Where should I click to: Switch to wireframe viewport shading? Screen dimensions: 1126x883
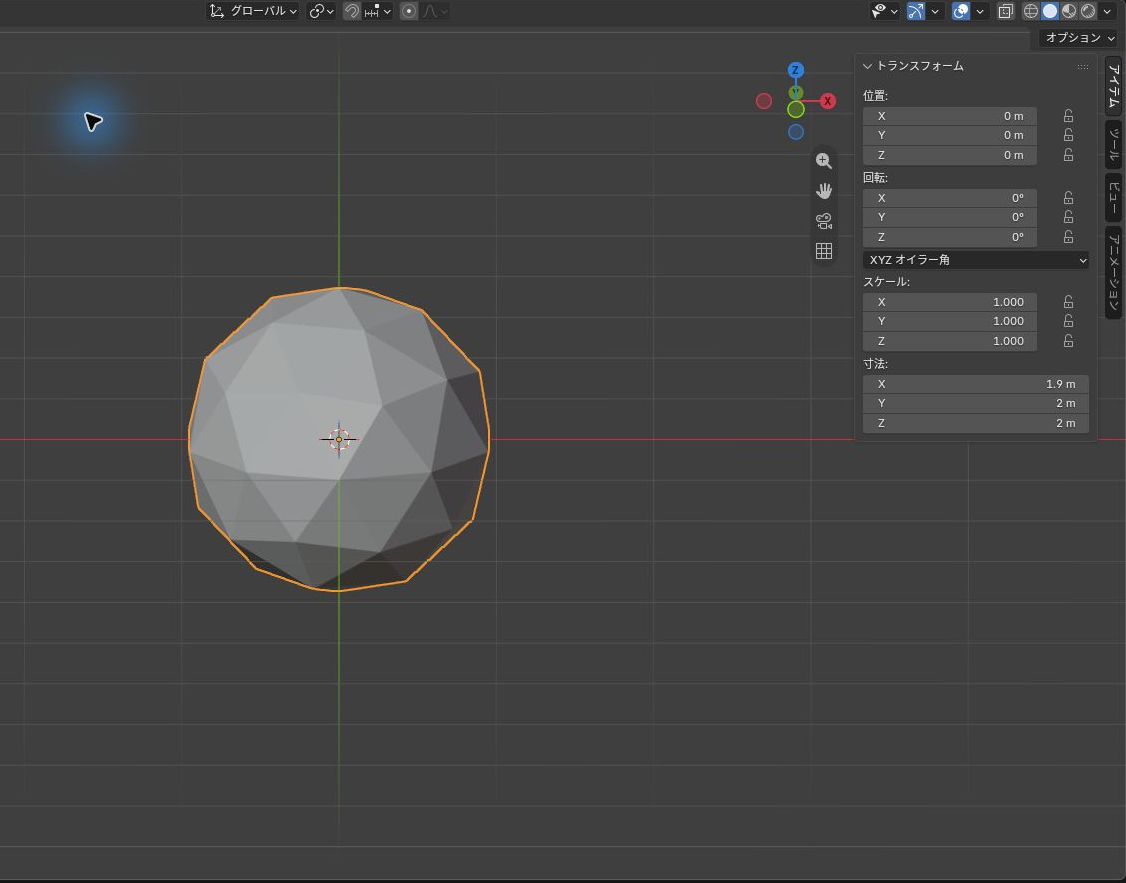coord(1030,11)
